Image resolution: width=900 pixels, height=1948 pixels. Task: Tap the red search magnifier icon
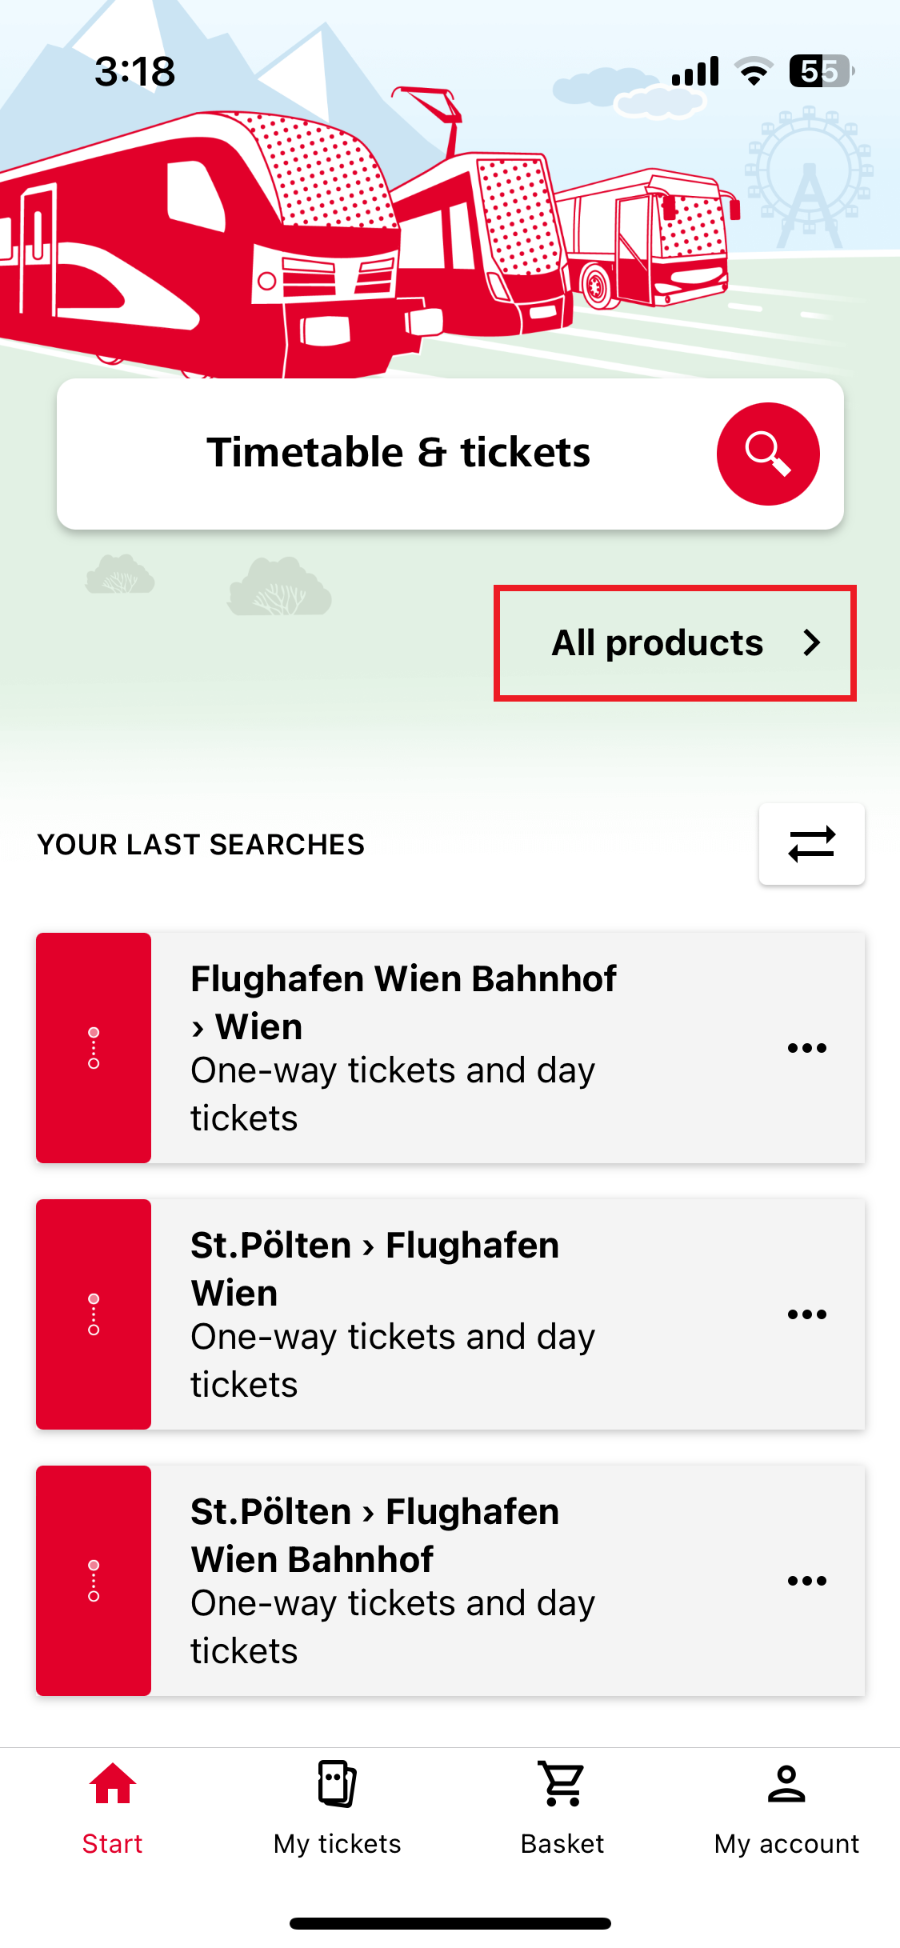pyautogui.click(x=768, y=454)
